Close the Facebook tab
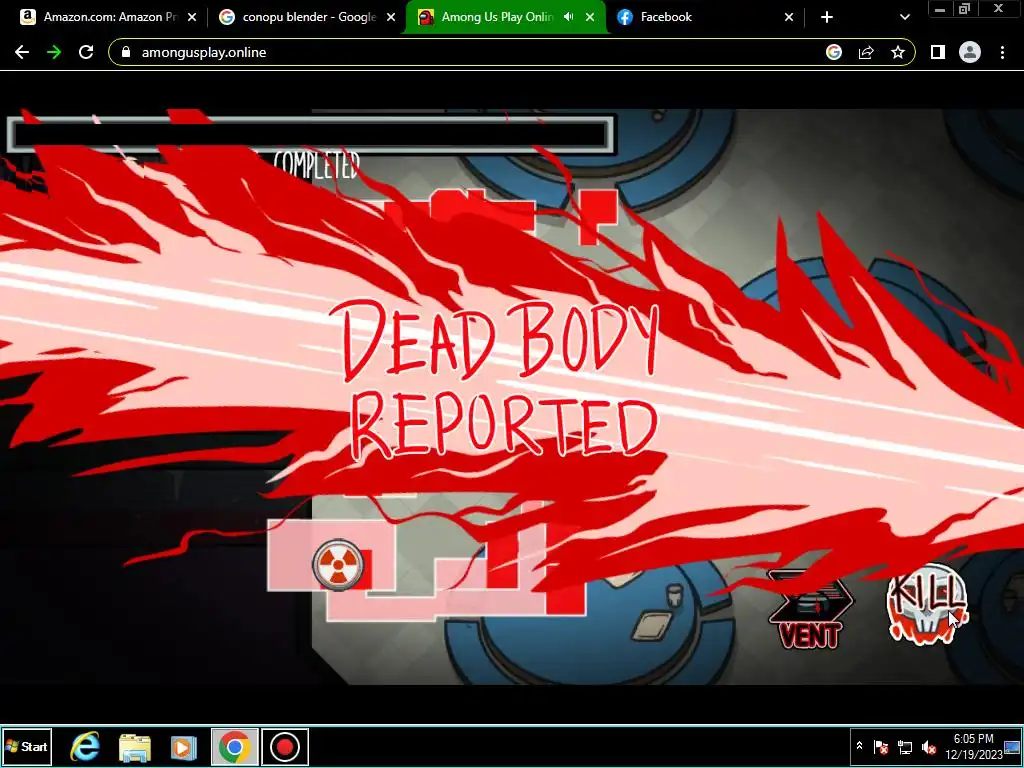Viewport: 1024px width, 768px height. click(x=789, y=18)
